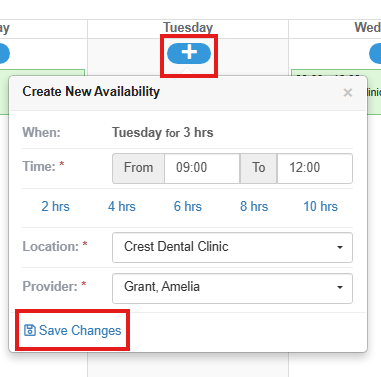This screenshot has height=377, width=381.
Task: Edit the From time field showing 09:00
Action: pos(202,168)
